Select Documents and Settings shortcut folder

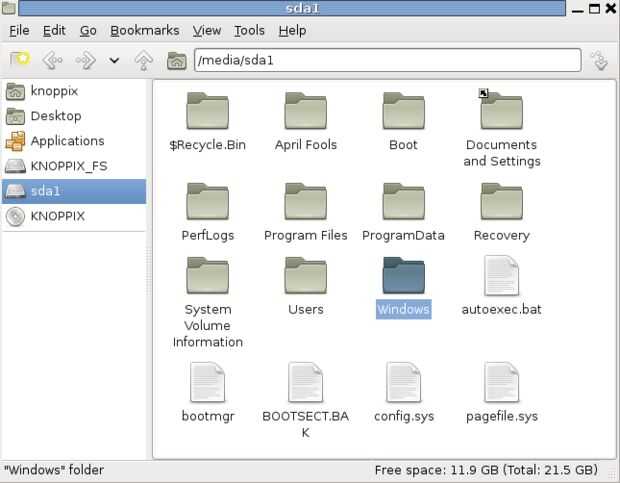click(x=501, y=110)
